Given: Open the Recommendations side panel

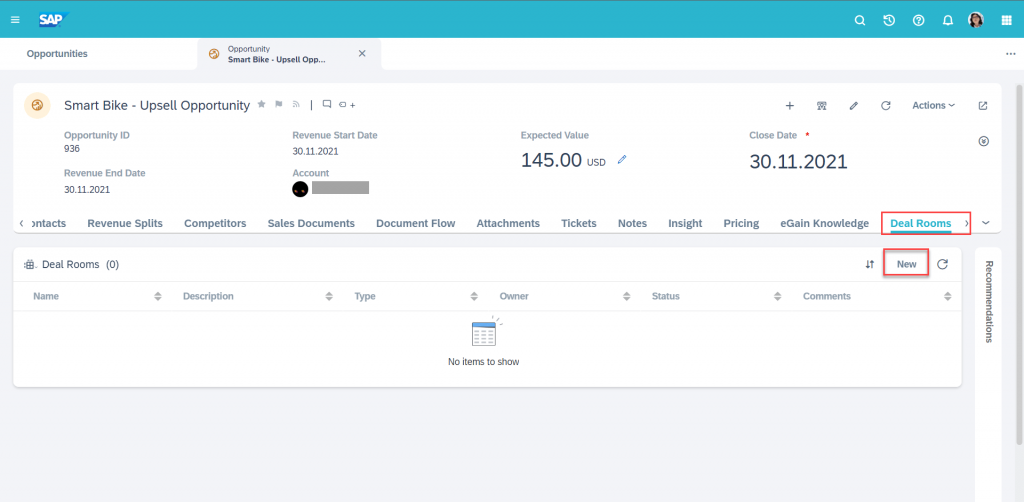Looking at the screenshot, I should point(989,302).
